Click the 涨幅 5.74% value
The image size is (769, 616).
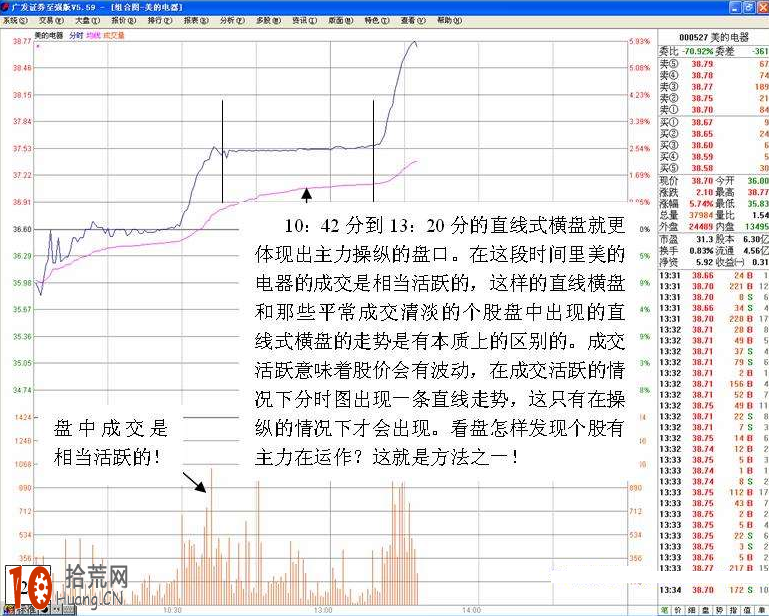click(x=701, y=203)
